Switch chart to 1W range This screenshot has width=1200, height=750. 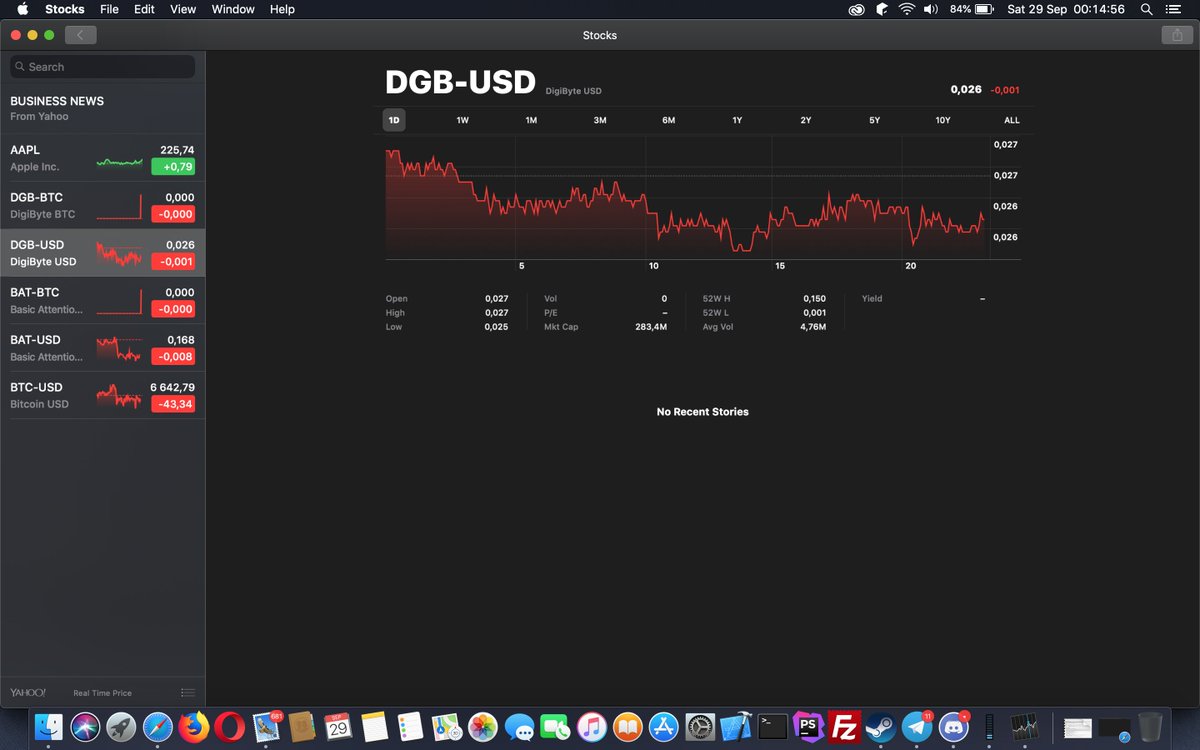coord(462,120)
